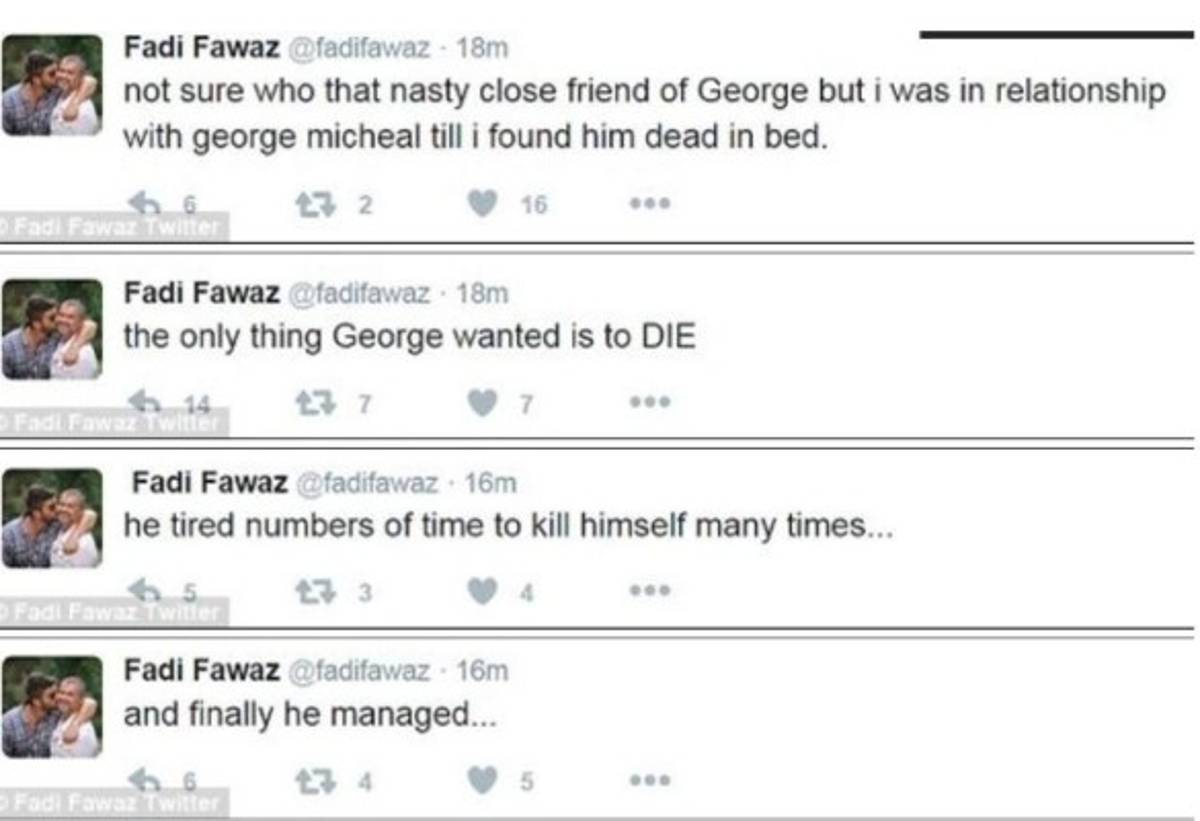Open the 16m timestamp on the last tweet
This screenshot has height=821, width=1200.
pyautogui.click(x=482, y=671)
